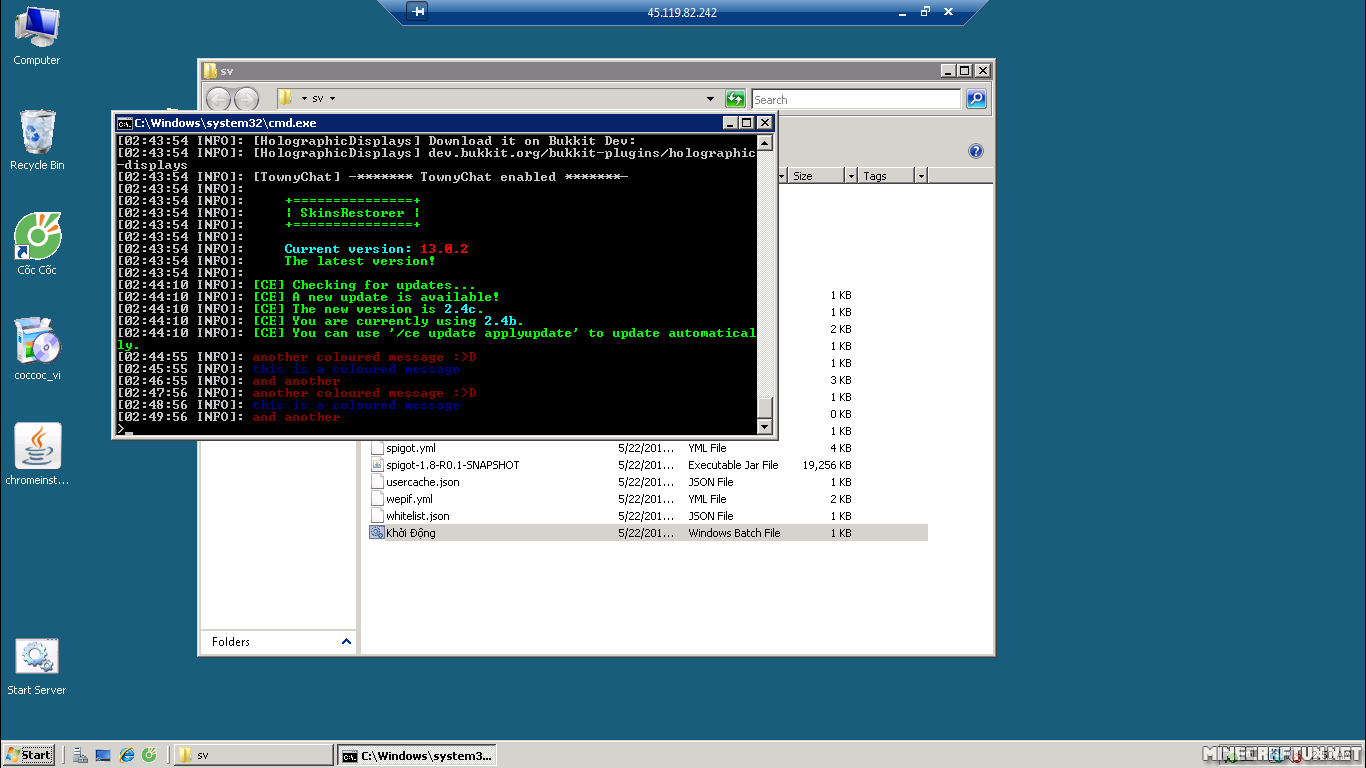This screenshot has width=1366, height=768.
Task: Switch to the cmd.exe taskbar button
Action: pos(416,755)
